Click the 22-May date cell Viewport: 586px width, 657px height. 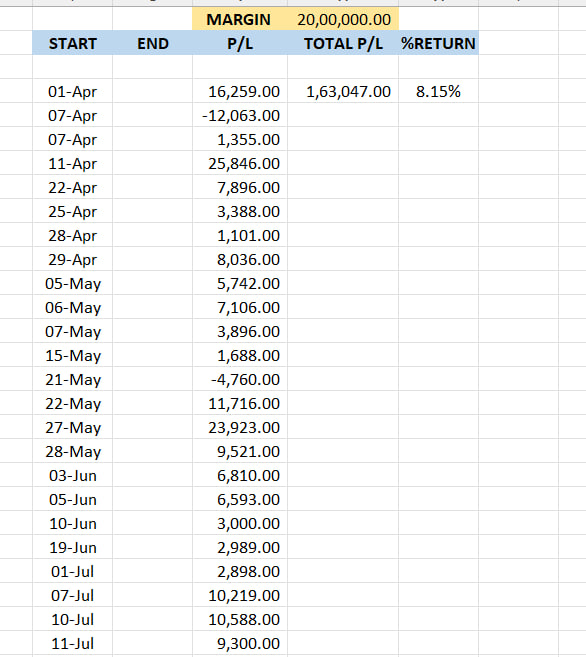coord(72,404)
